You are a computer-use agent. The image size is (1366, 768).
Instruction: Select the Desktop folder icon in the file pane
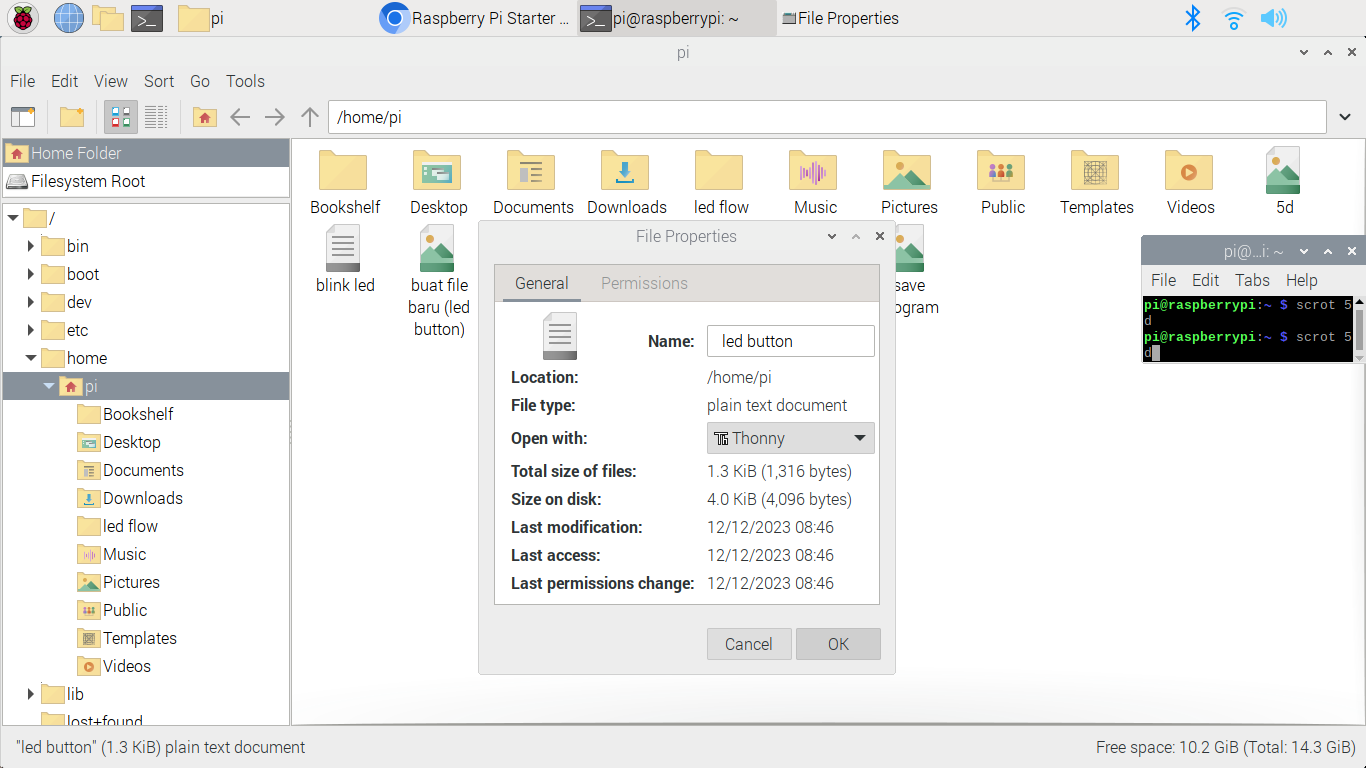pyautogui.click(x=438, y=171)
